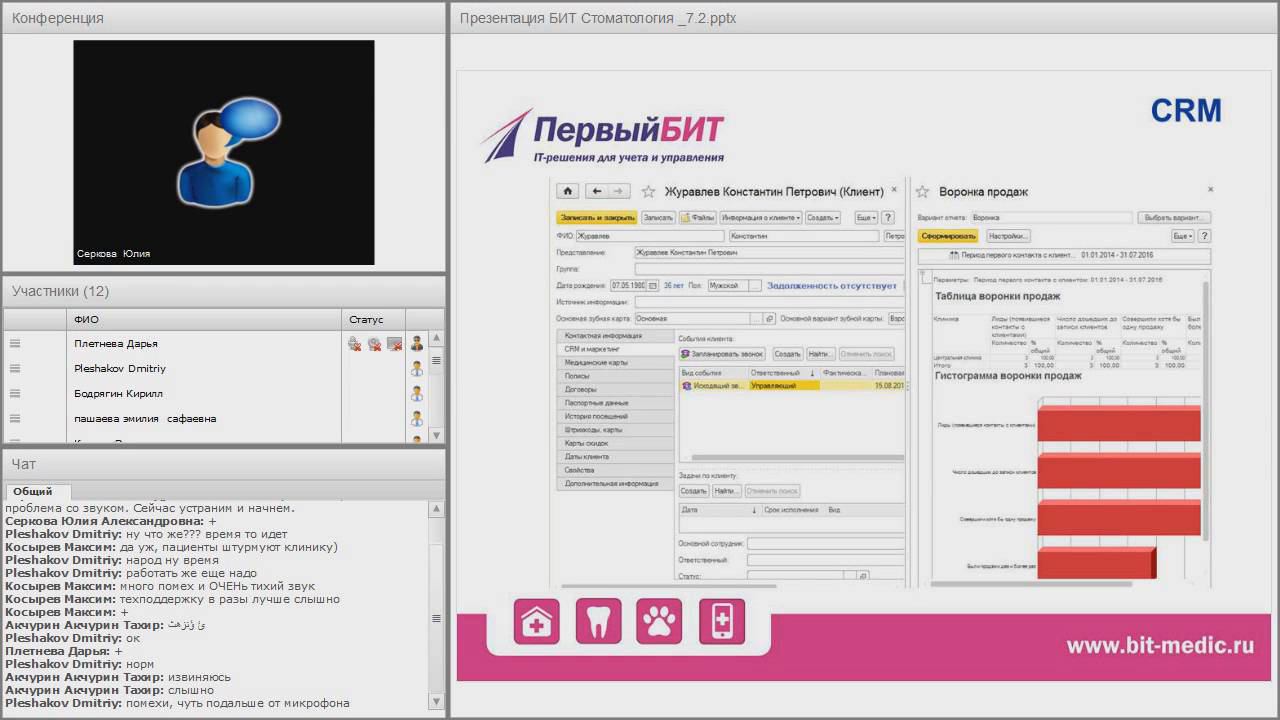Open the Пол selection field

733,286
